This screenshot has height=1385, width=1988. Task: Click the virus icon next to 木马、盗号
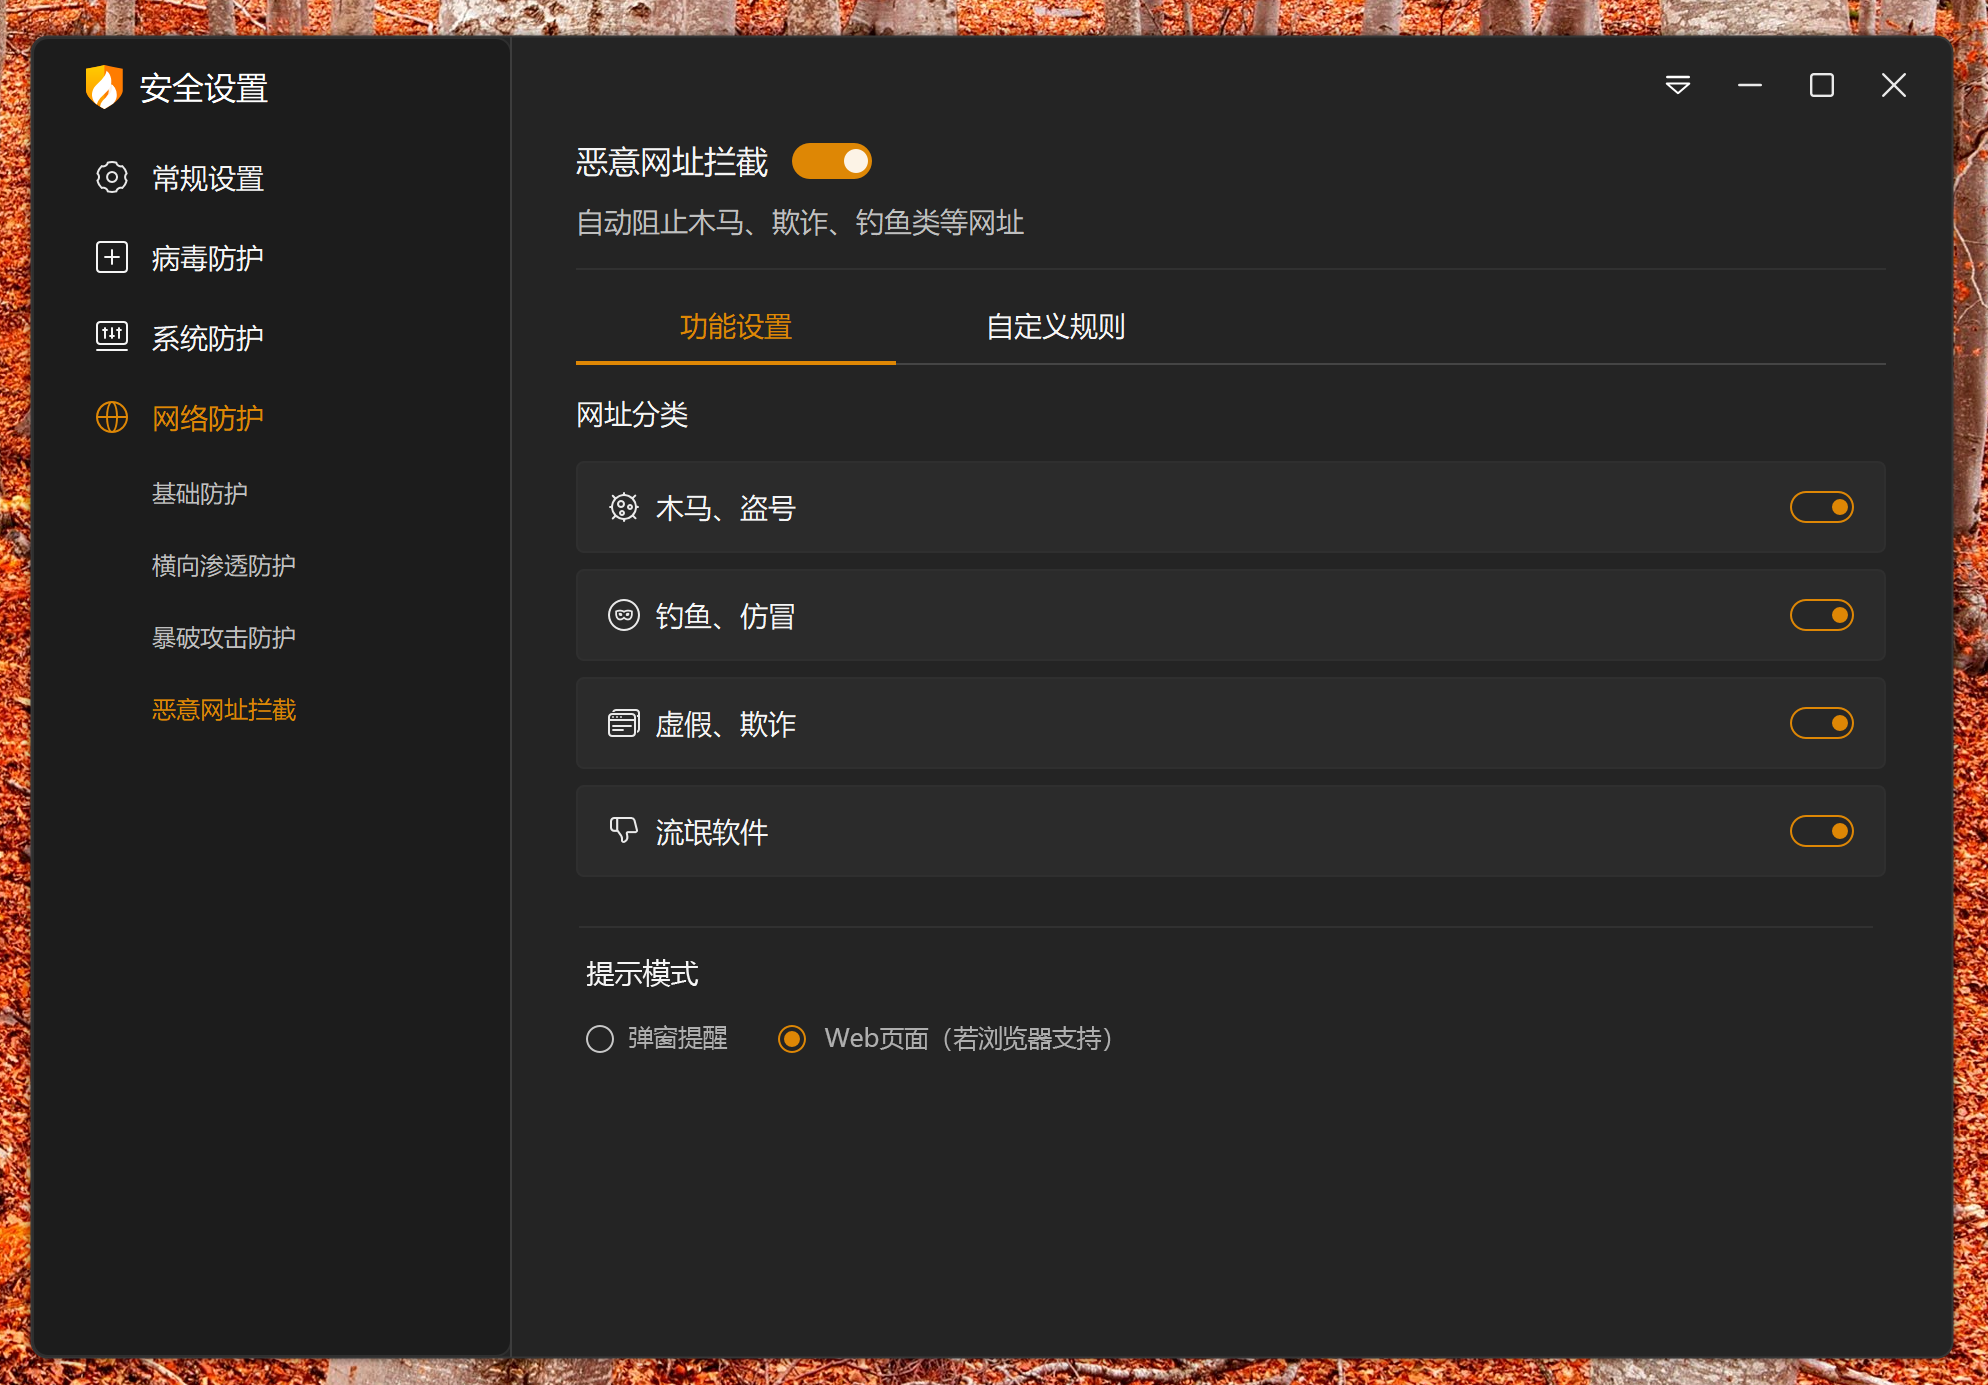622,507
